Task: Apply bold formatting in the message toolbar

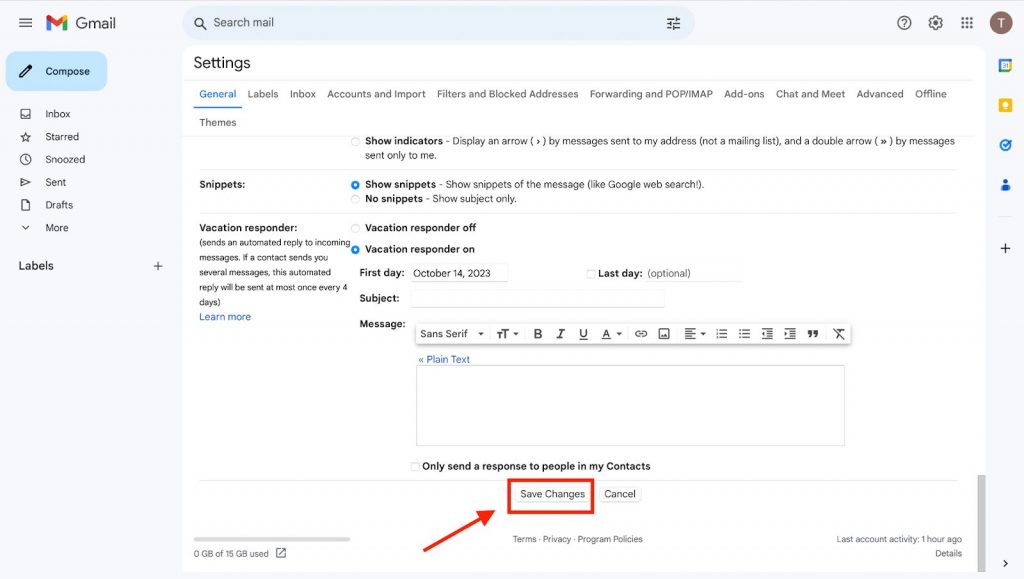Action: (x=537, y=333)
